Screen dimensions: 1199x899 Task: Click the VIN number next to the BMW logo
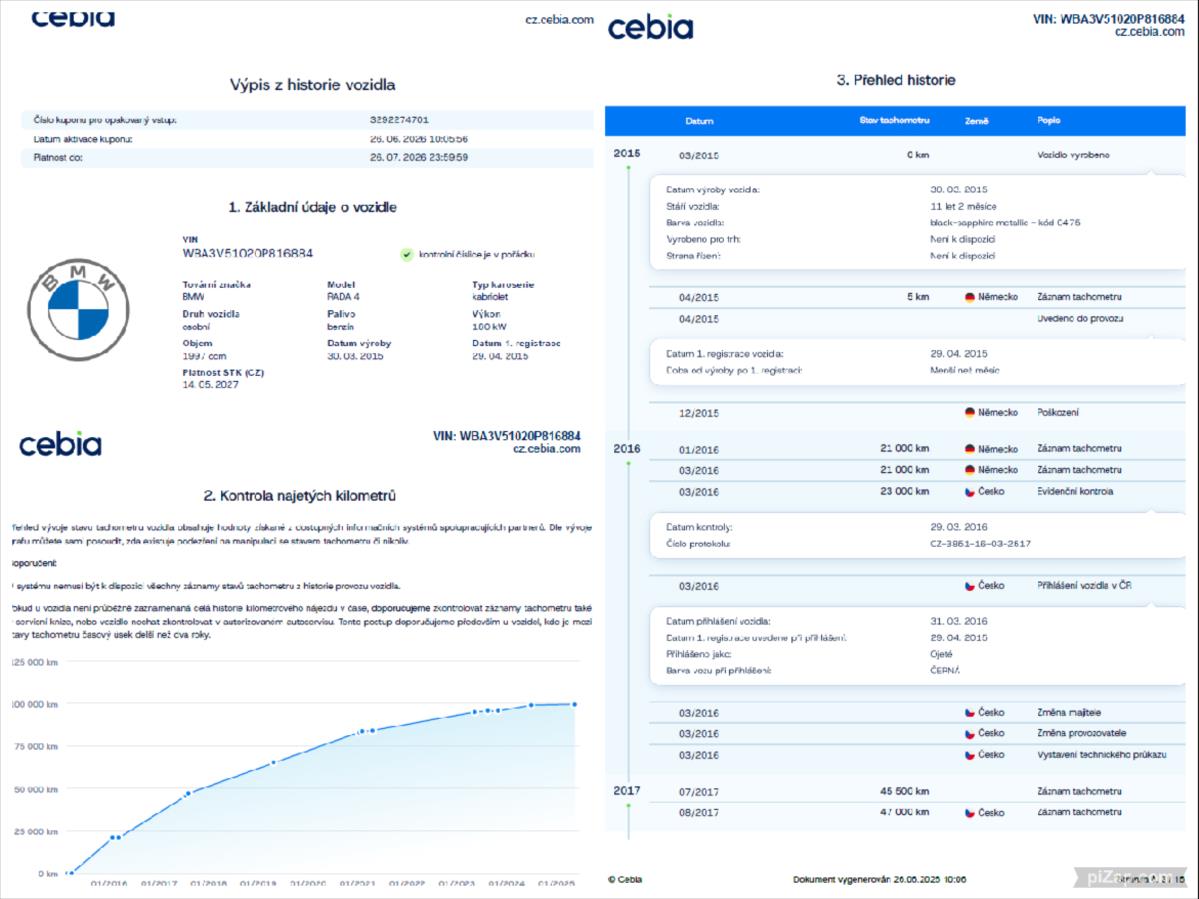(x=247, y=253)
